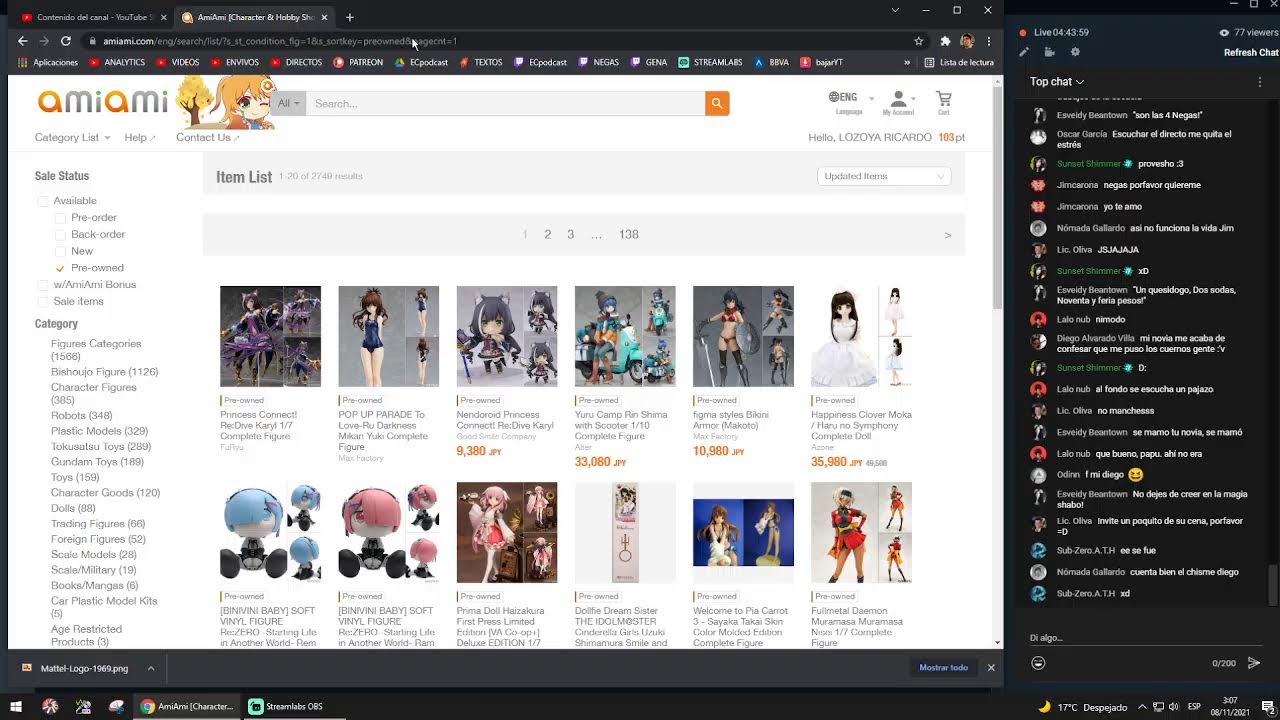
Task: Open a new browser tab with plus
Action: [x=349, y=17]
